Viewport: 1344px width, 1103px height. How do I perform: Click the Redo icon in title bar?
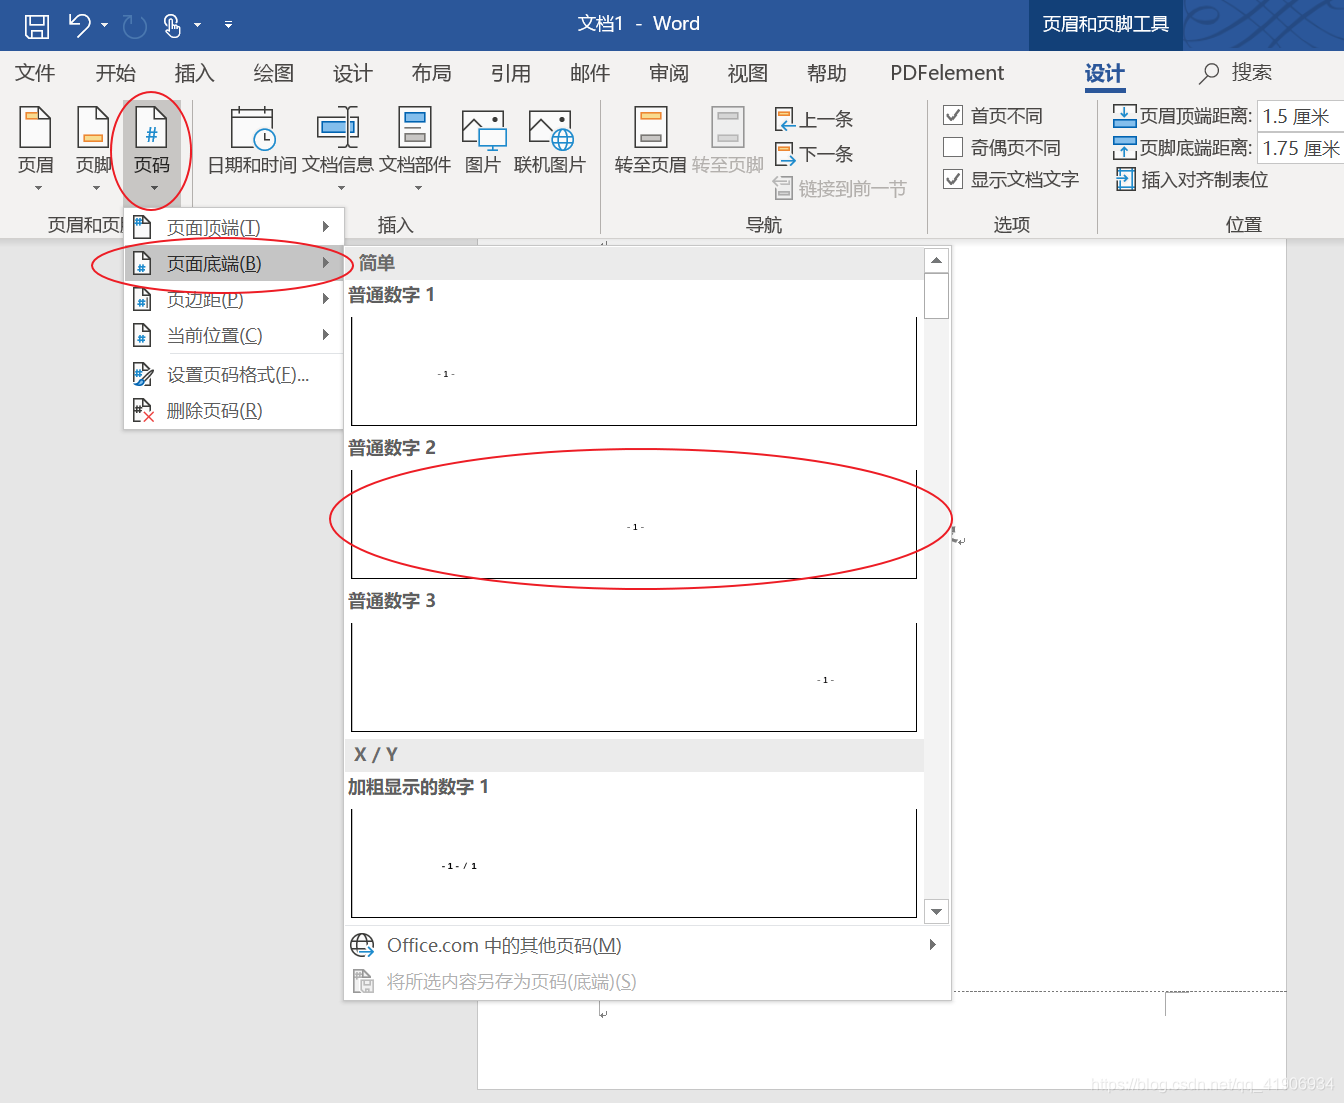(134, 25)
